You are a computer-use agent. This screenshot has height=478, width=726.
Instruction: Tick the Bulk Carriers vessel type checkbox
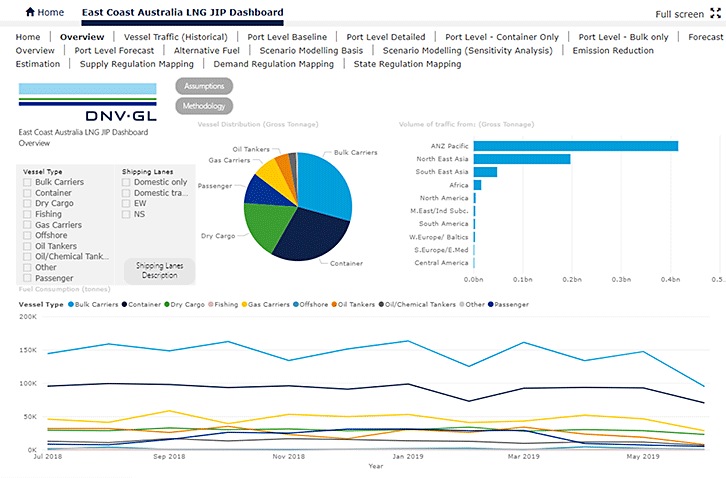tap(27, 183)
